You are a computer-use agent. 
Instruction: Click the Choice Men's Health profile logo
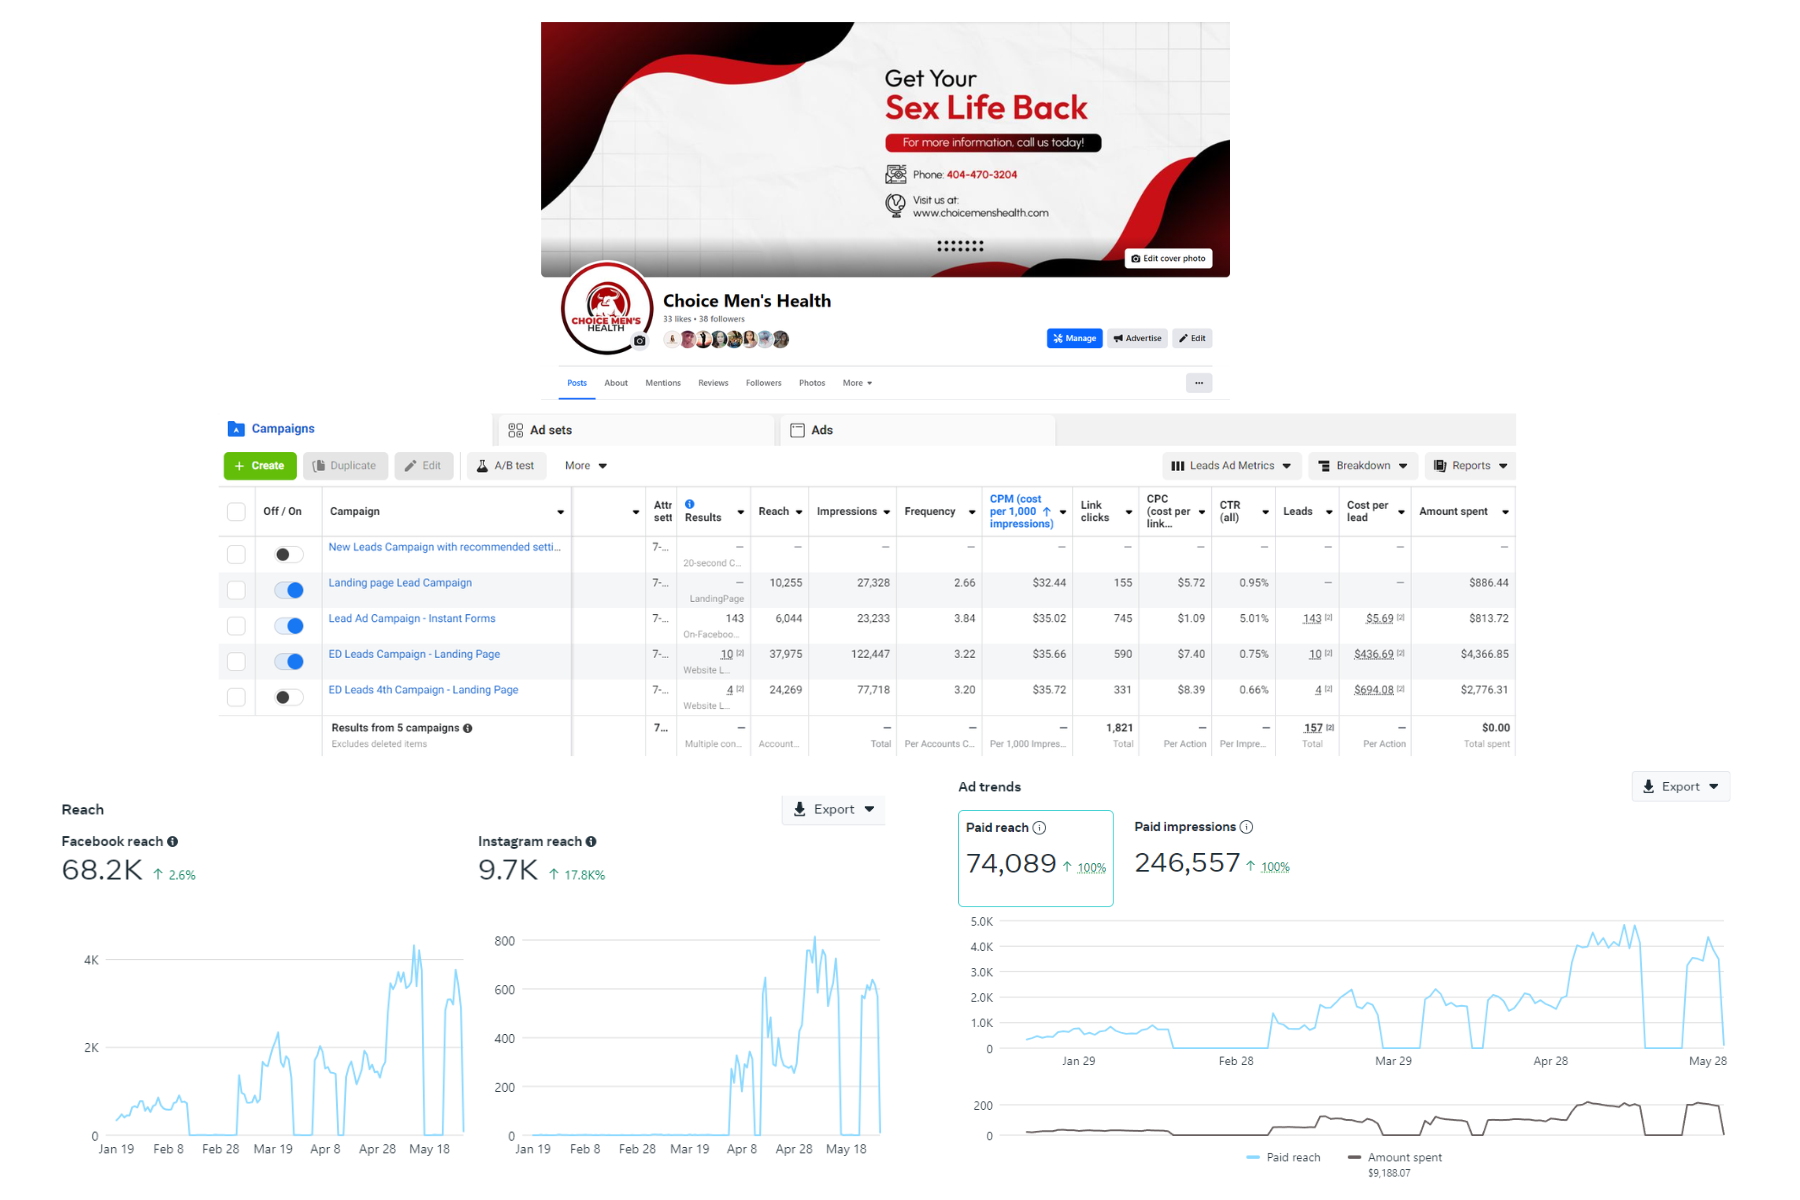coord(606,308)
